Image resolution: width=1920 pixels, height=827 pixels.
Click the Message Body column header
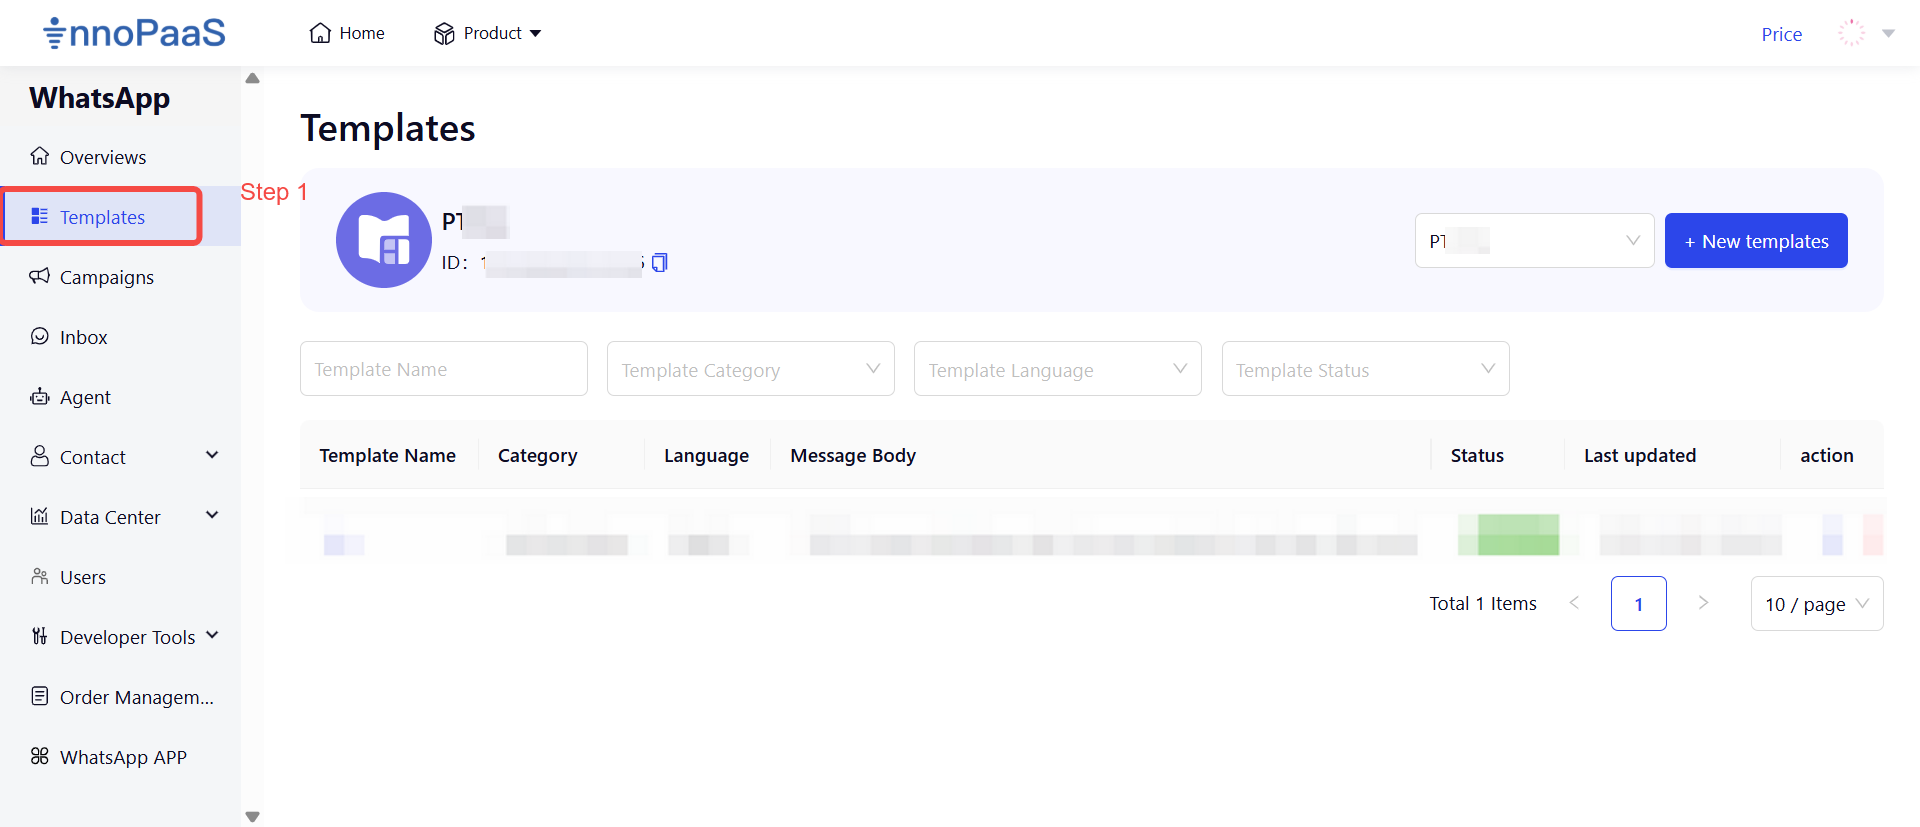[853, 456]
